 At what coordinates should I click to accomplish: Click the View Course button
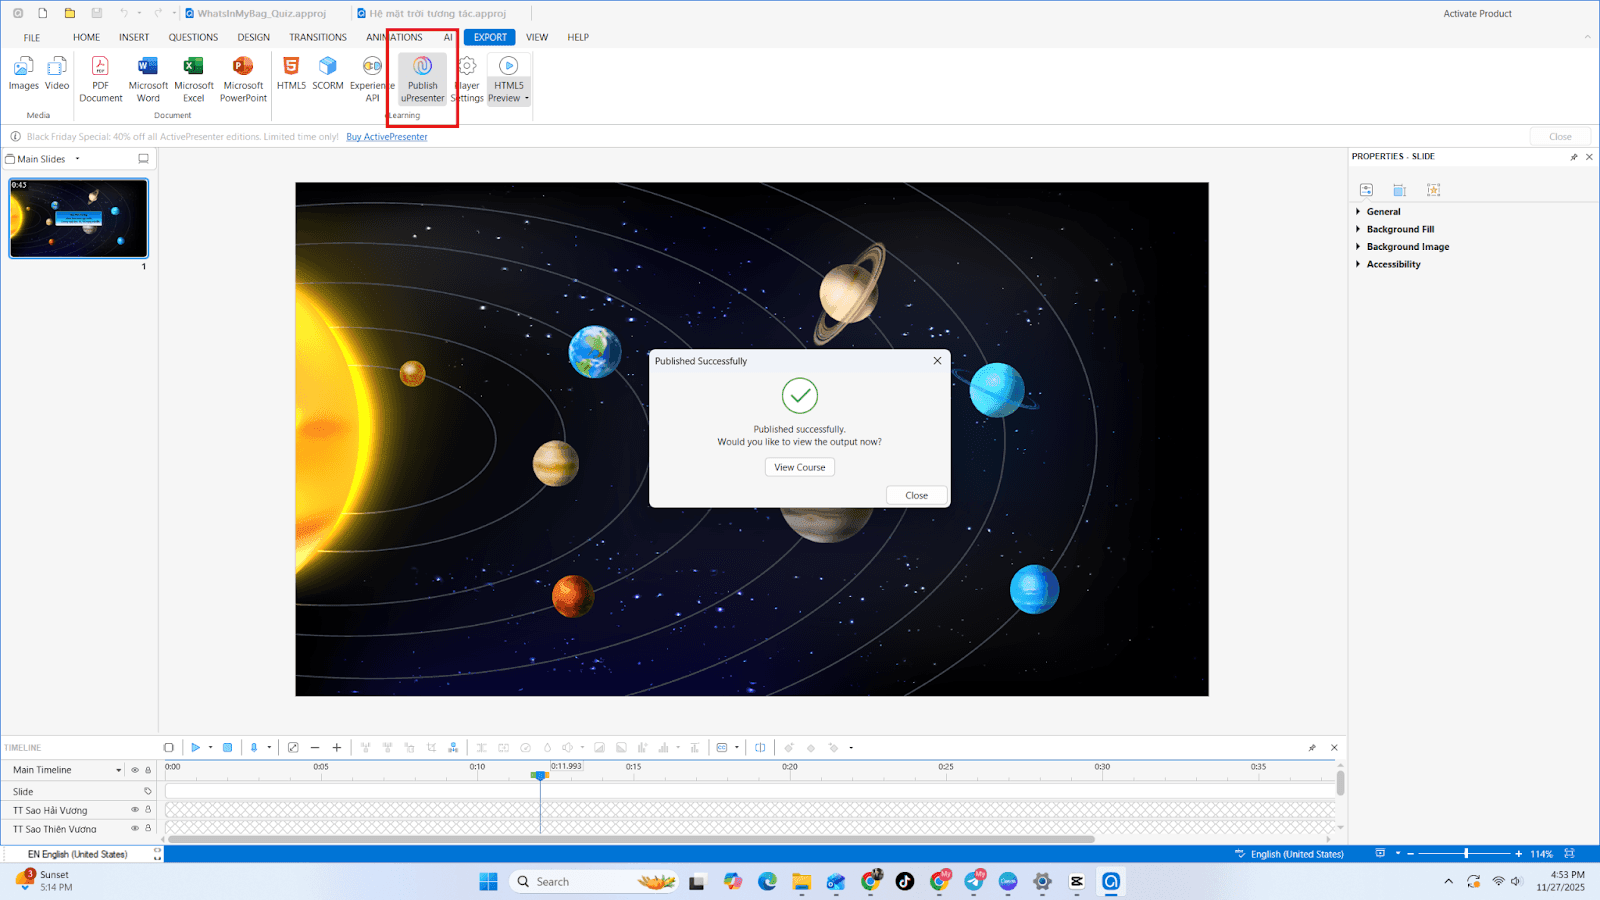click(x=799, y=467)
